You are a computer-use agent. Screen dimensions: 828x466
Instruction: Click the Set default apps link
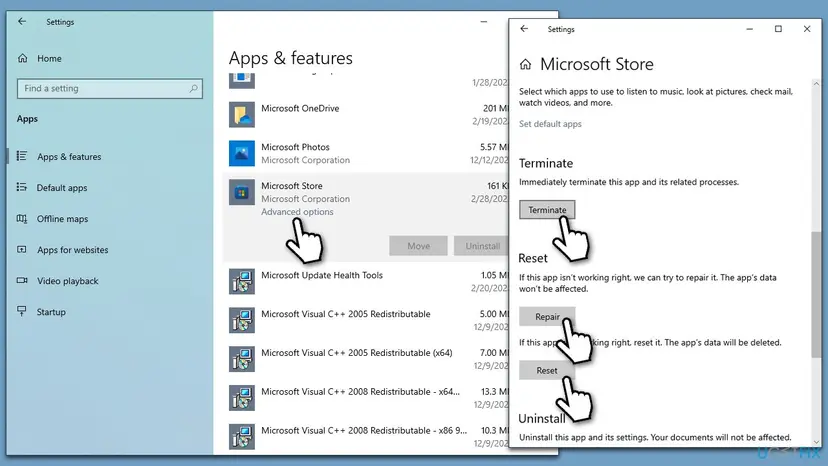(x=550, y=124)
